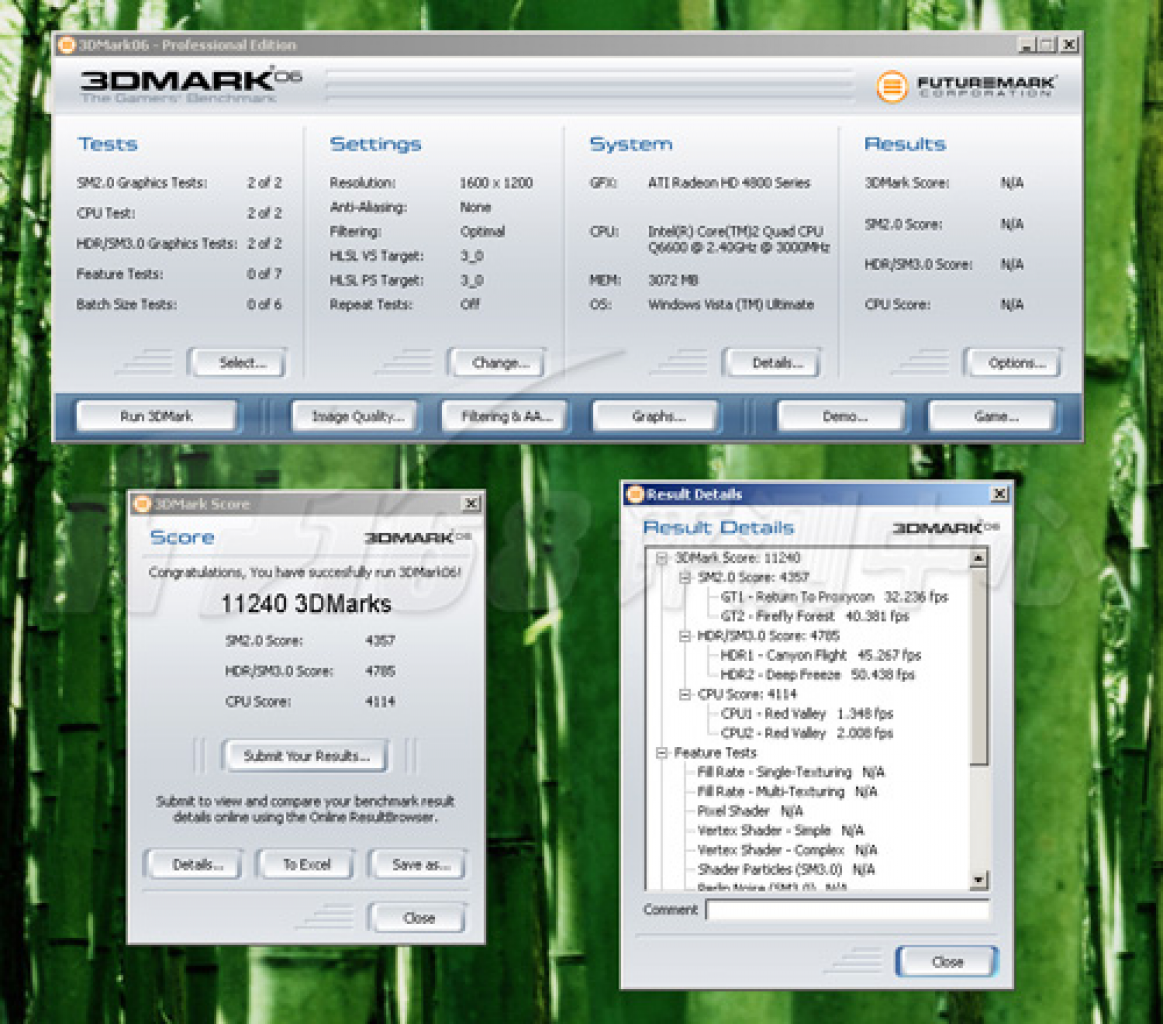Click 'Windows Vista (TM) Ultimate' text
This screenshot has height=1024, width=1163.
click(x=731, y=304)
